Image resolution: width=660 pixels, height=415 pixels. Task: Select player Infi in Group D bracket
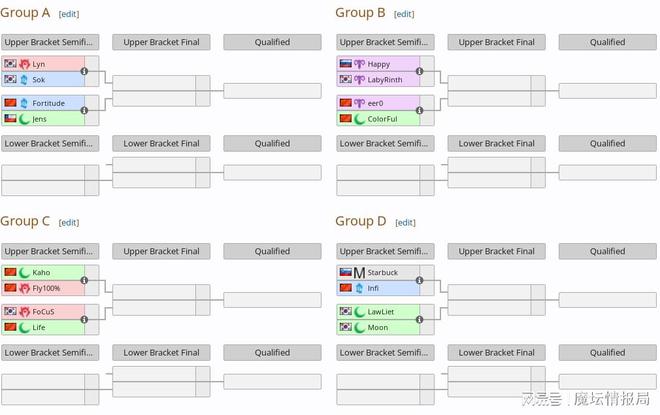click(x=373, y=288)
